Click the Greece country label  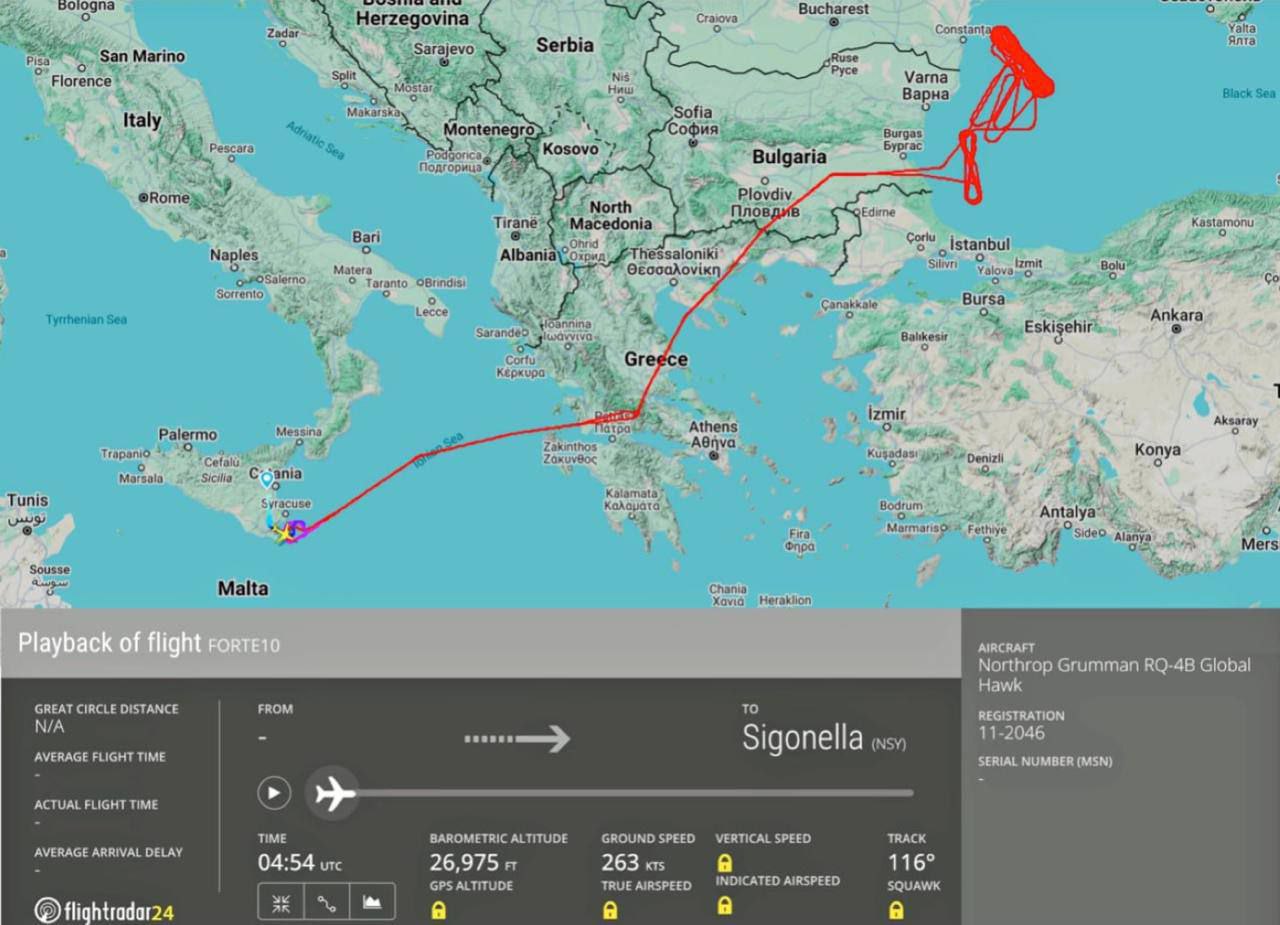point(656,359)
